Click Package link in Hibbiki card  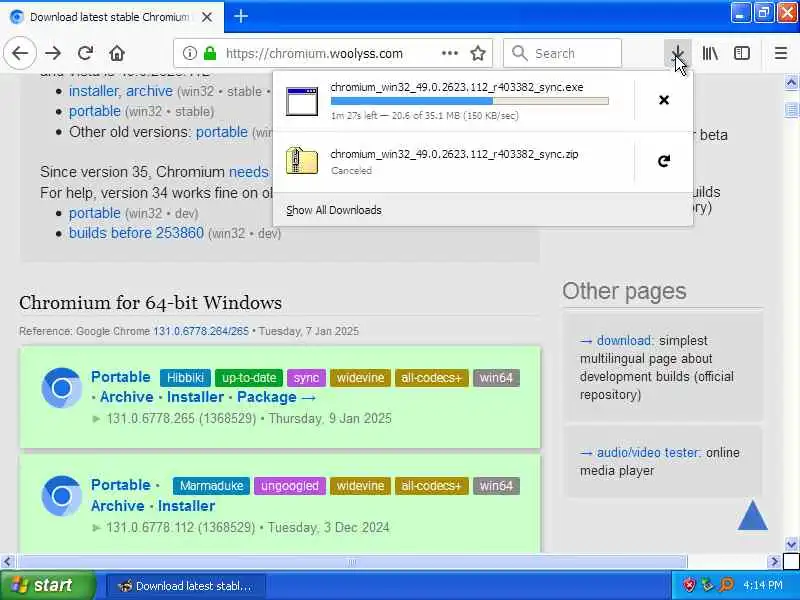pos(276,397)
